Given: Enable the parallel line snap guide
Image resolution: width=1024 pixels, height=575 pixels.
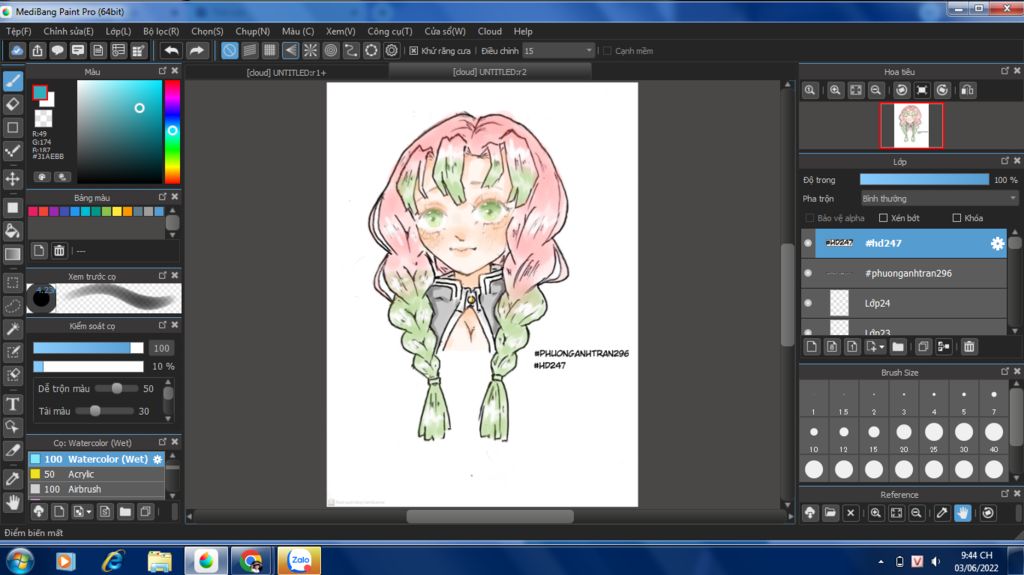Looking at the screenshot, I should [x=249, y=50].
